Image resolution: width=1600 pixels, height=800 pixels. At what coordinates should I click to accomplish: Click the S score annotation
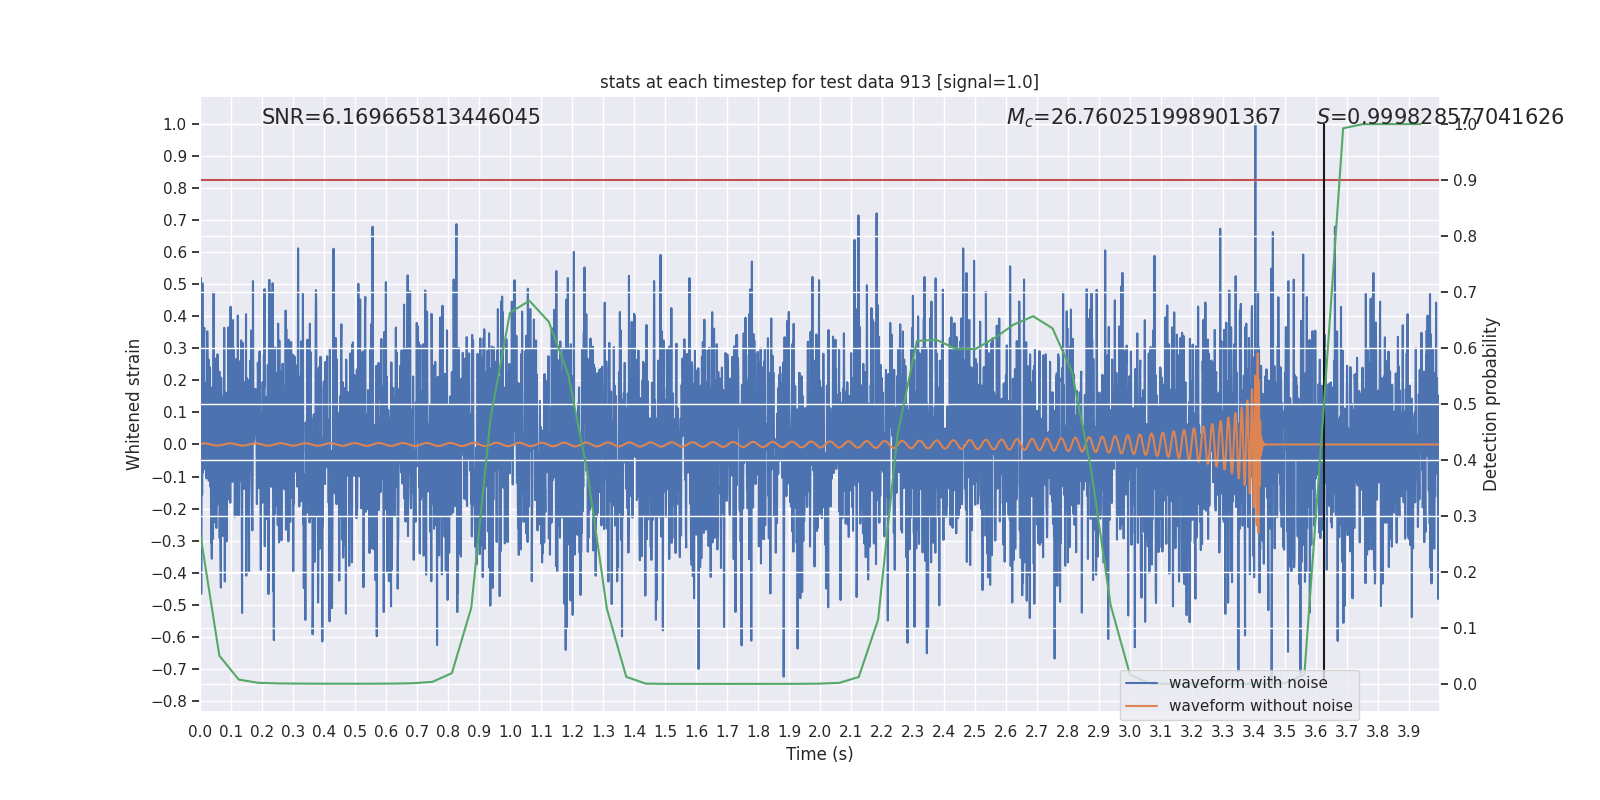point(1440,117)
